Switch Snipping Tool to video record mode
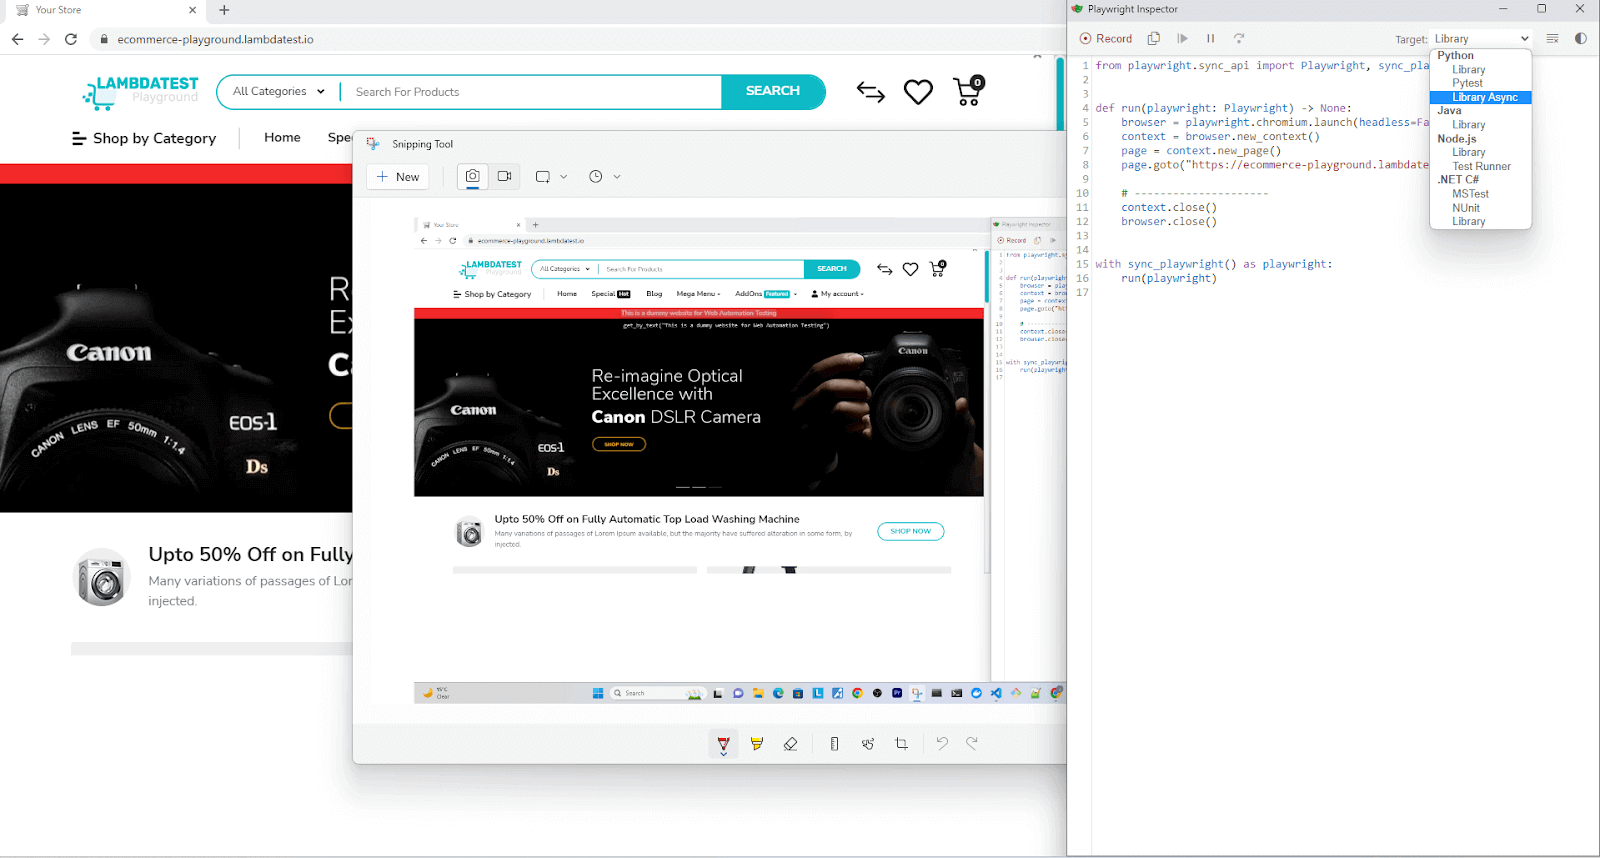This screenshot has height=858, width=1600. (x=505, y=176)
